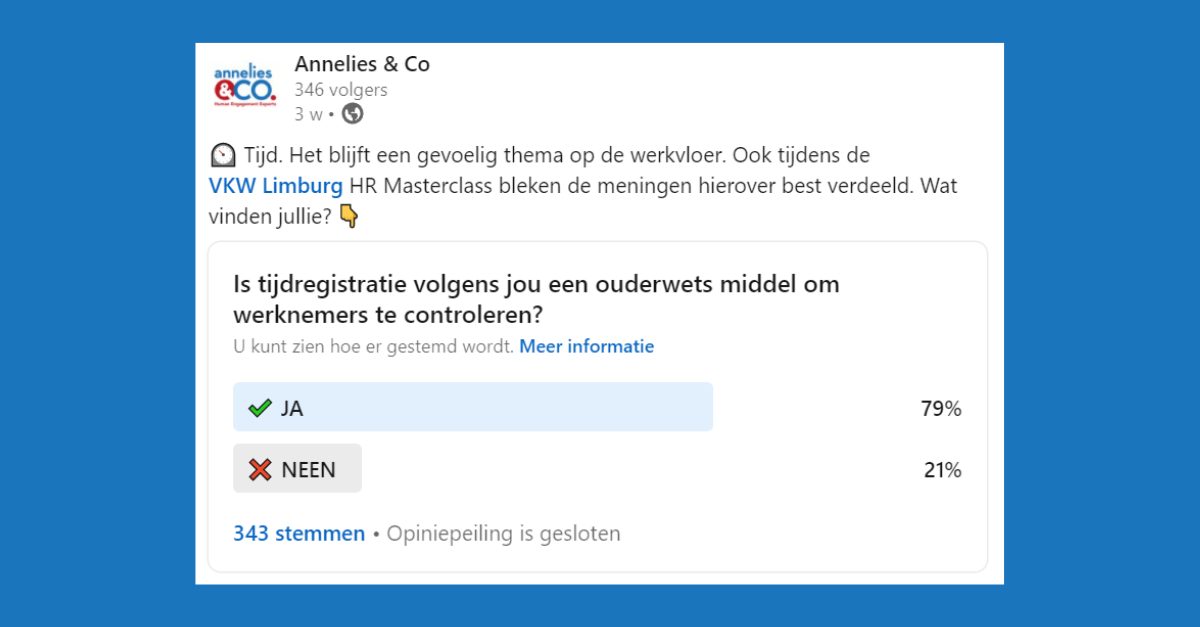Image resolution: width=1200 pixels, height=627 pixels.
Task: Click the globe visibility icon
Action: [x=352, y=114]
